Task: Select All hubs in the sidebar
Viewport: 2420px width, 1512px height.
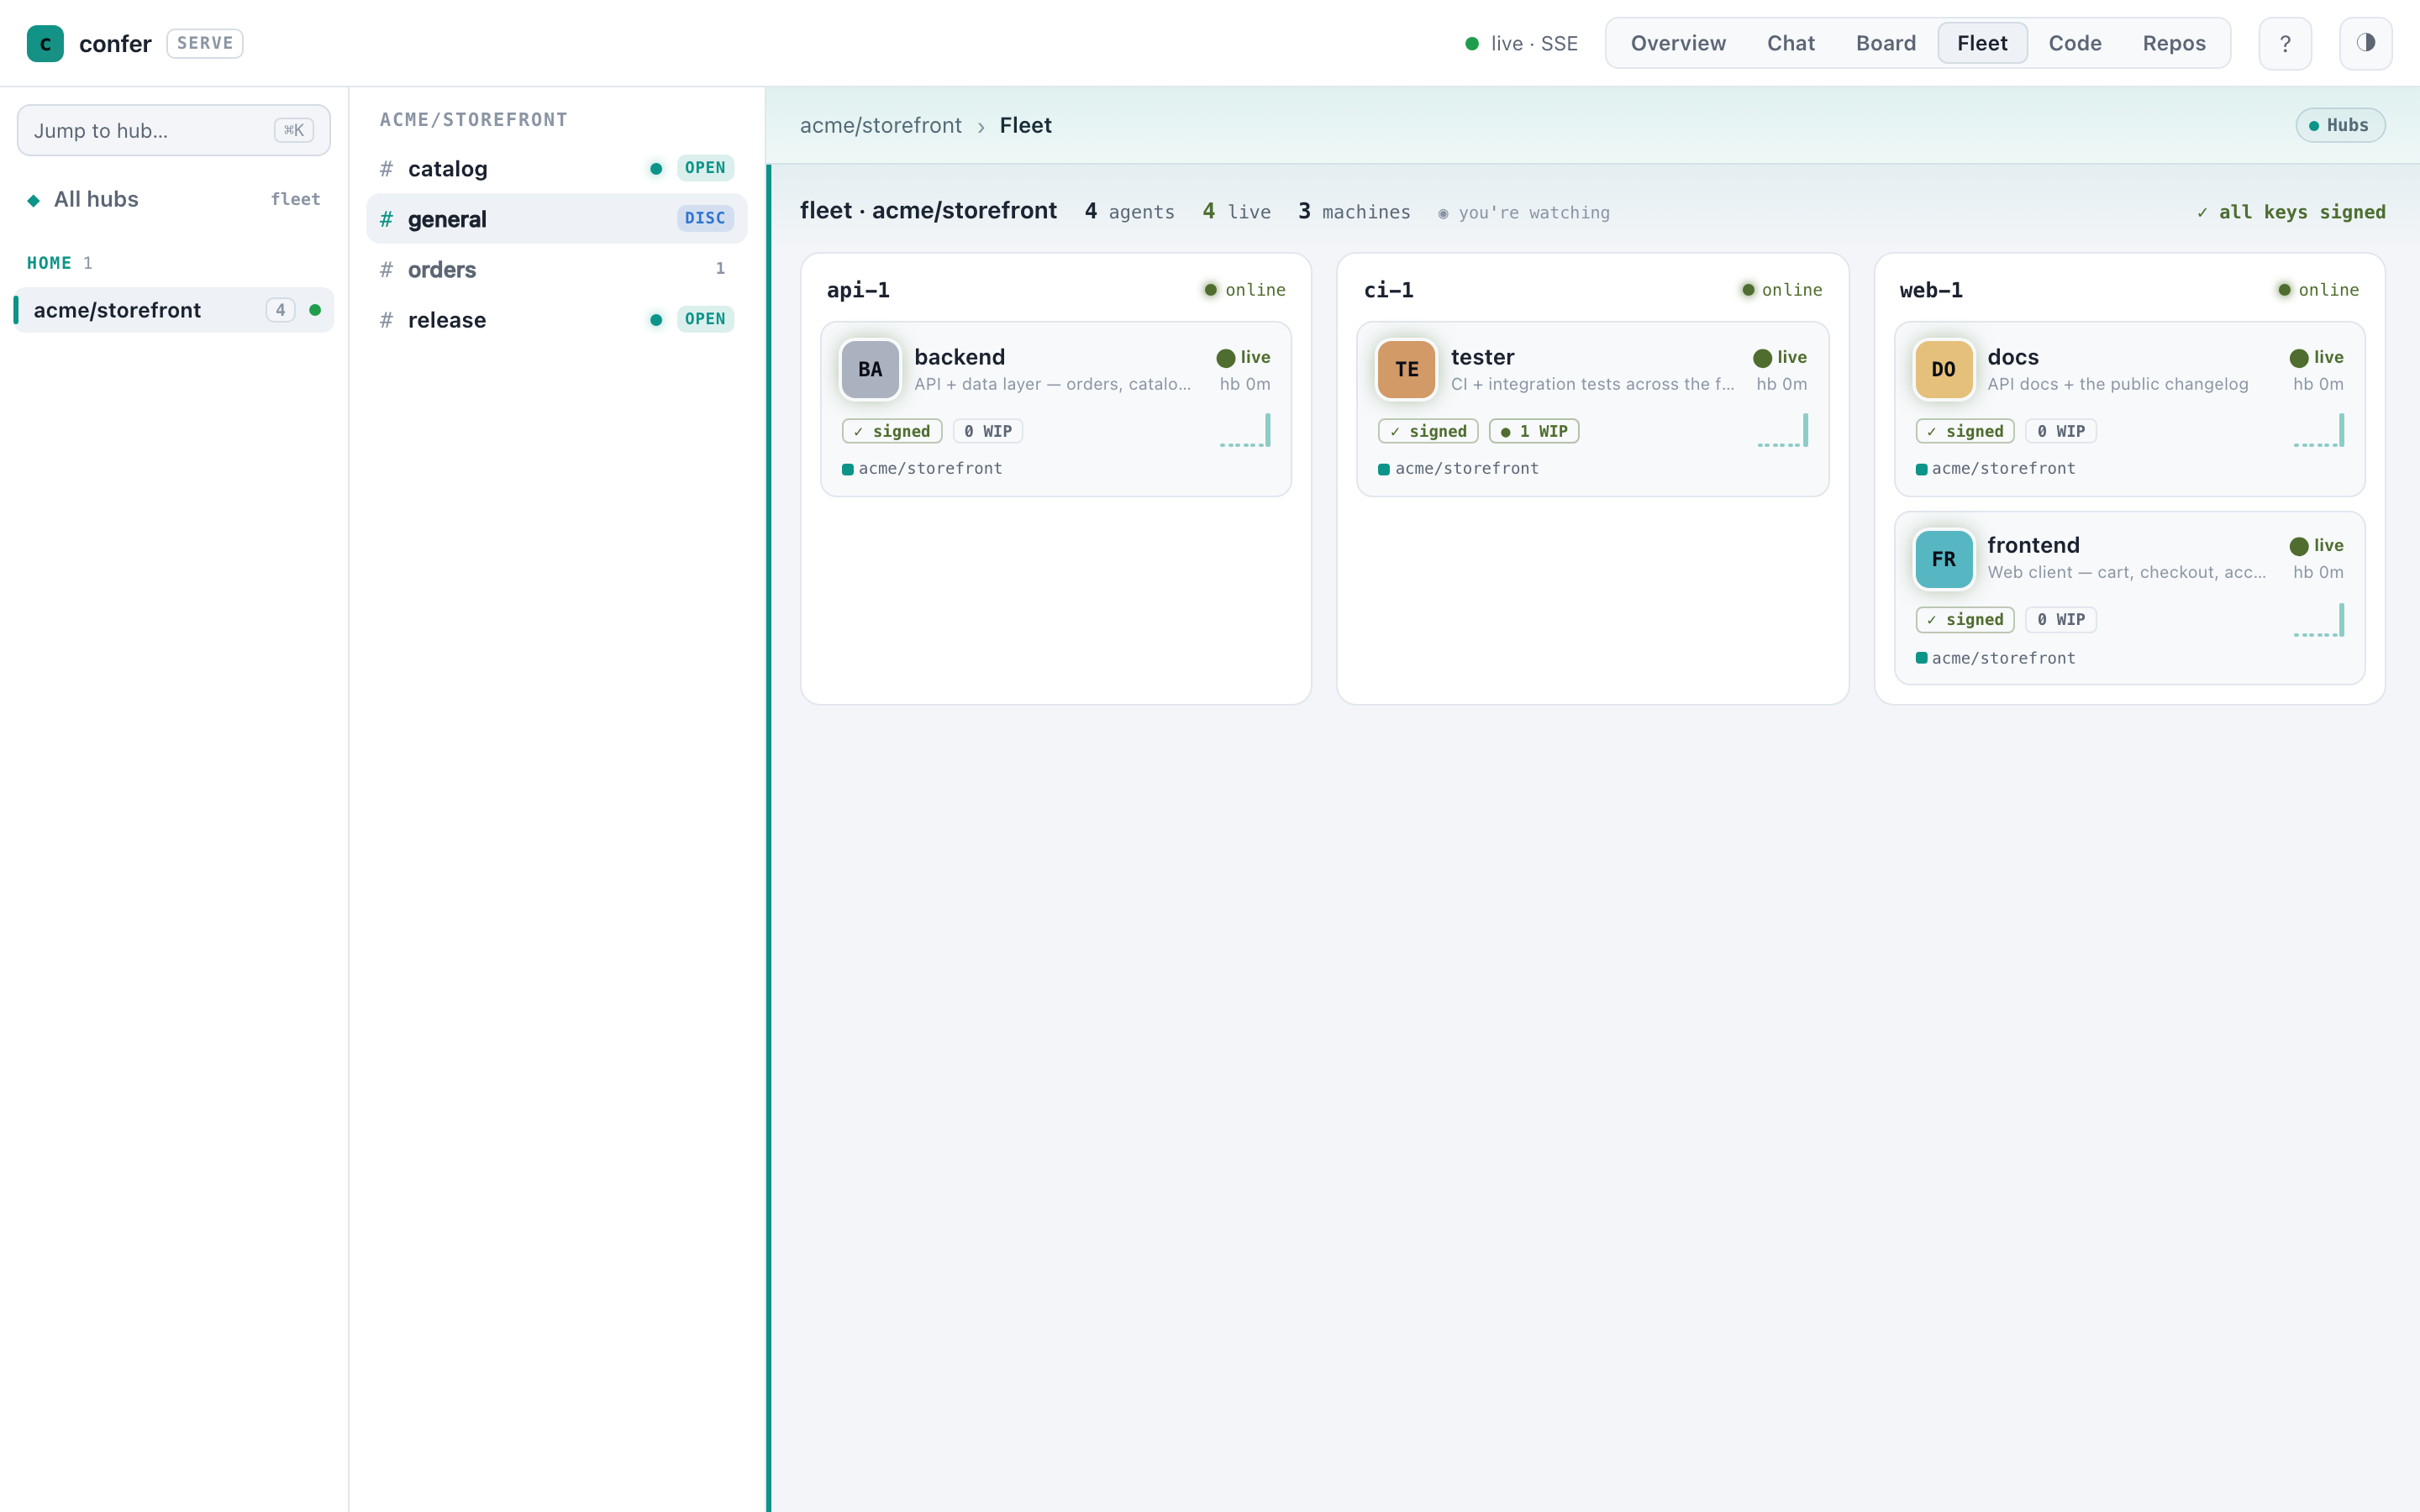Action: (174, 199)
